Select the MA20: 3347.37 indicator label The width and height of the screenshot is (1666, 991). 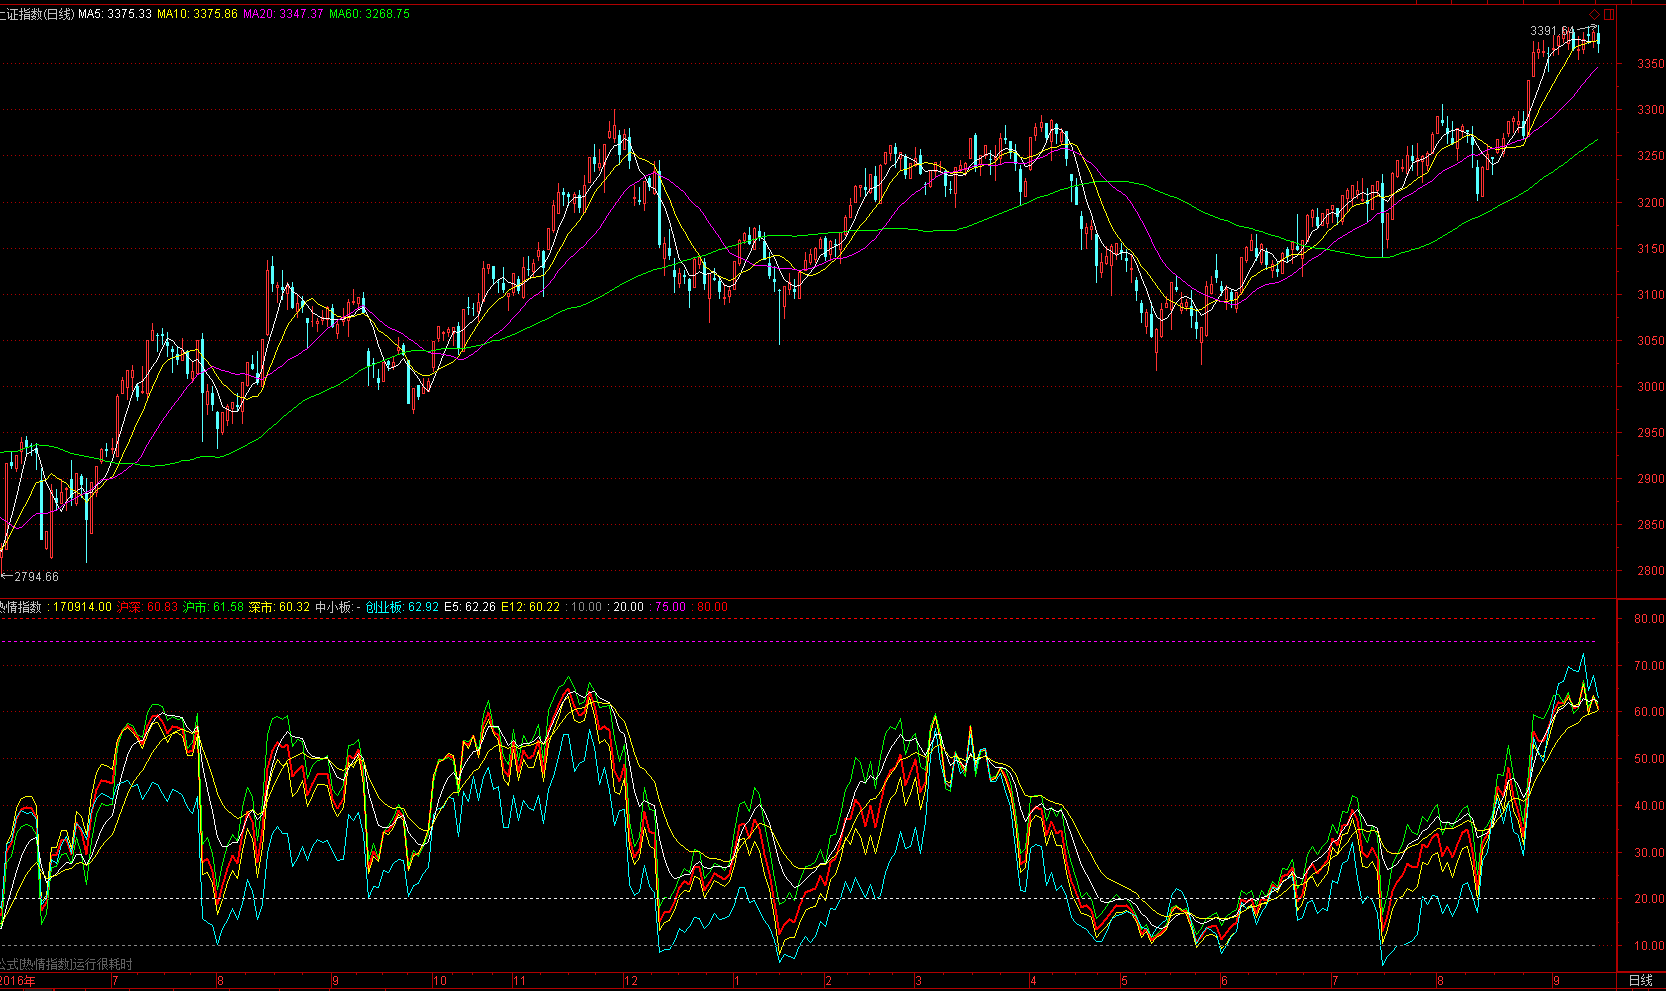pos(283,14)
